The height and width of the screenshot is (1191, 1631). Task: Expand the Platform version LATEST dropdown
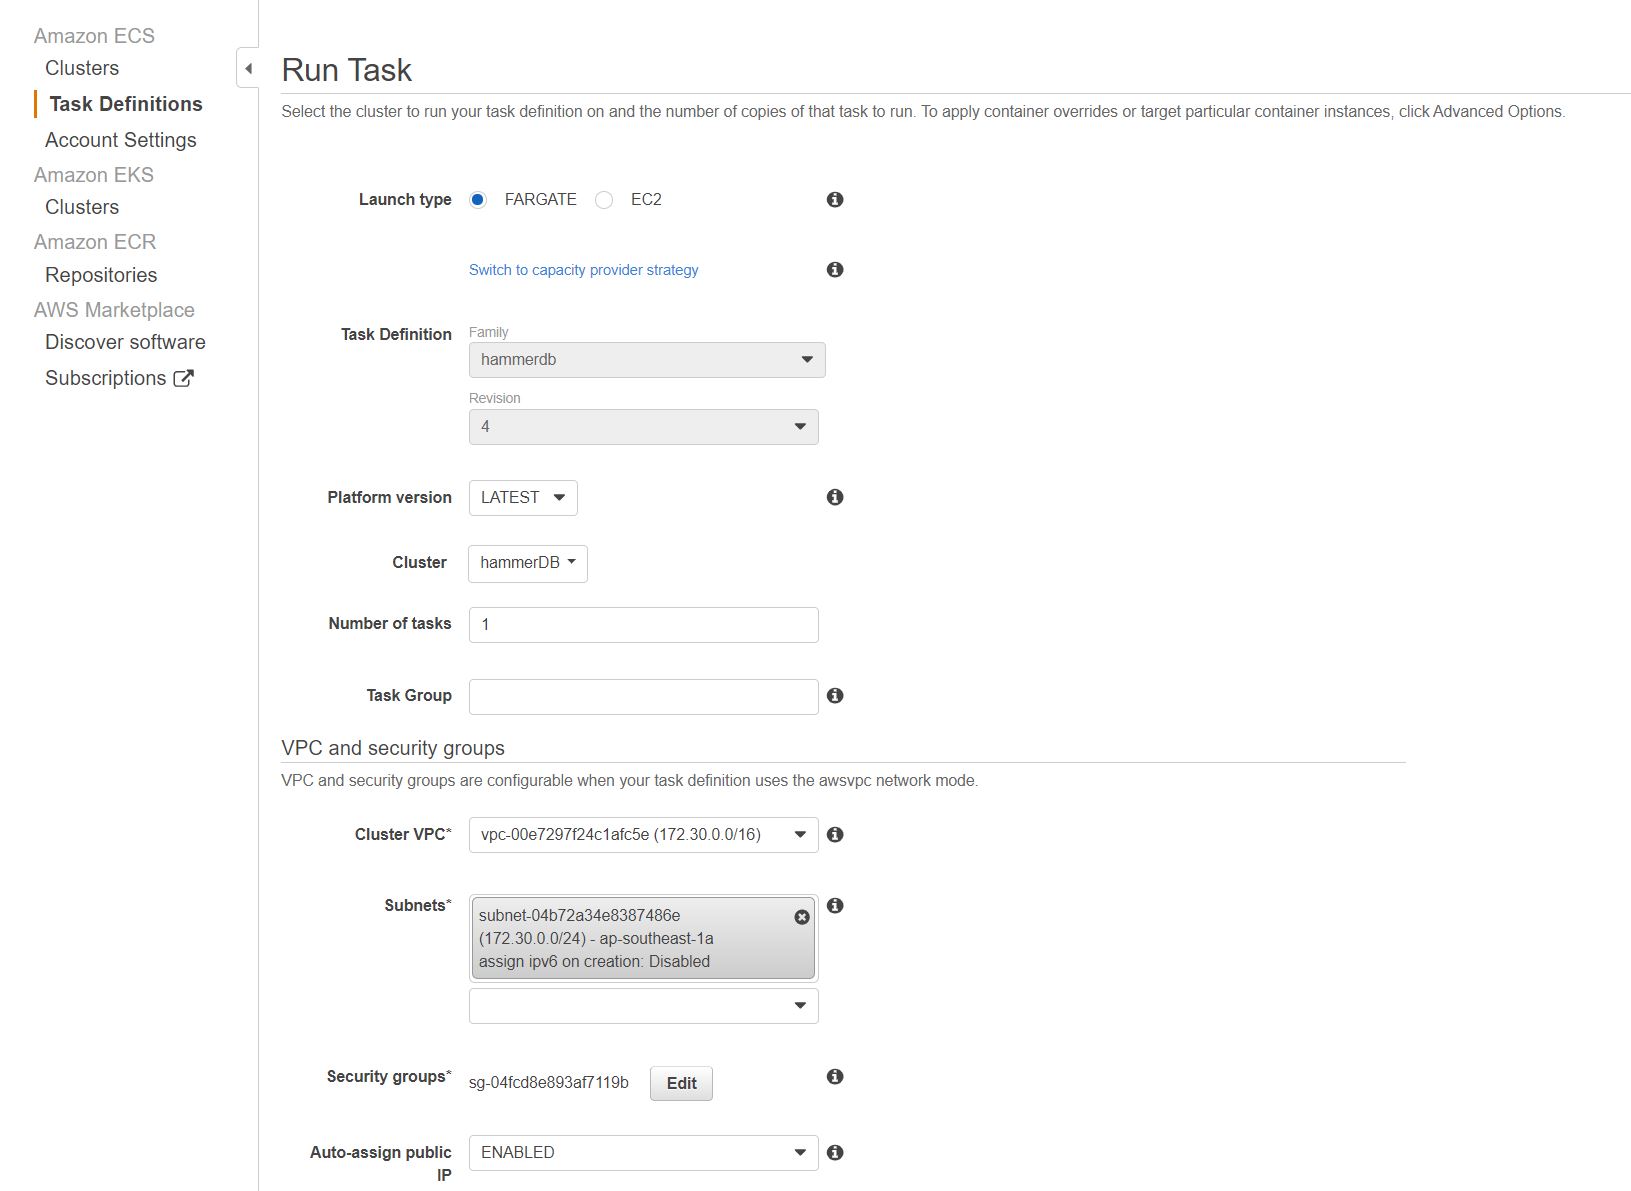[x=523, y=498]
